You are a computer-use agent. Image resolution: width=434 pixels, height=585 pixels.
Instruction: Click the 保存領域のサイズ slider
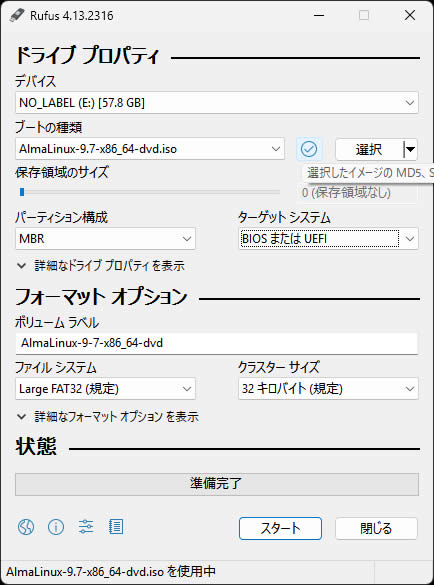pyautogui.click(x=149, y=192)
